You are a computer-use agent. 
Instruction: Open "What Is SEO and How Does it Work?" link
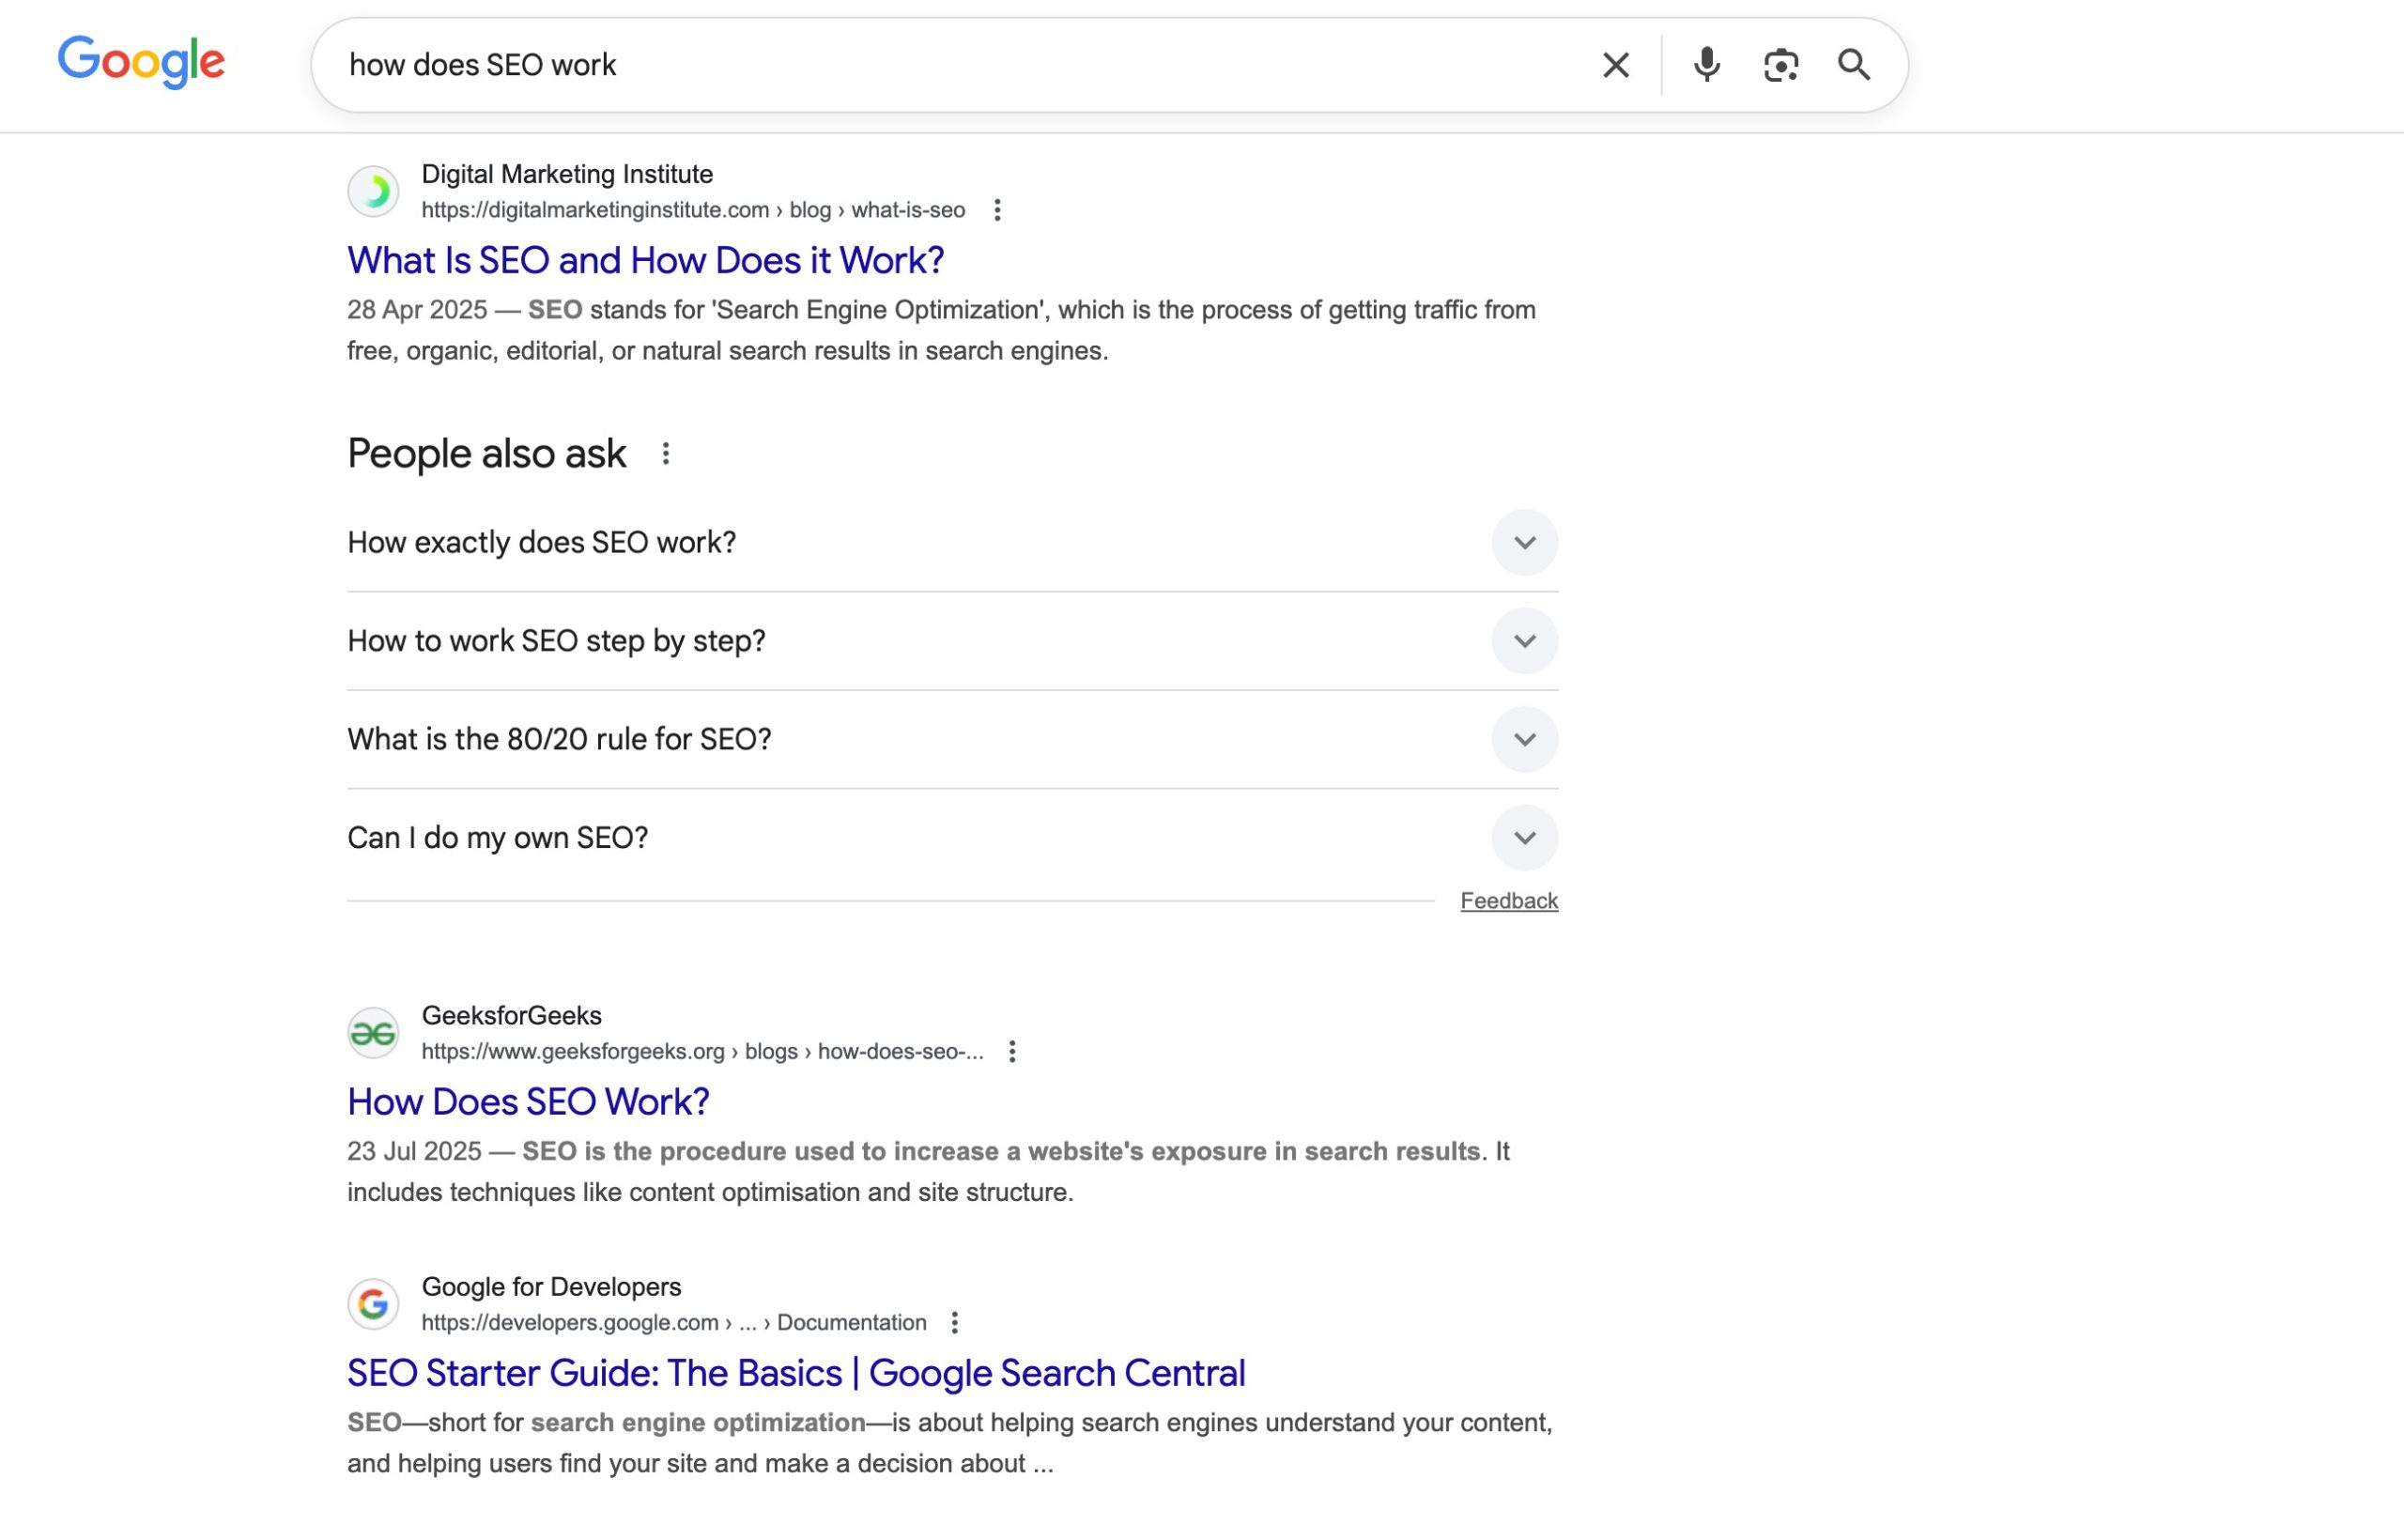click(645, 260)
